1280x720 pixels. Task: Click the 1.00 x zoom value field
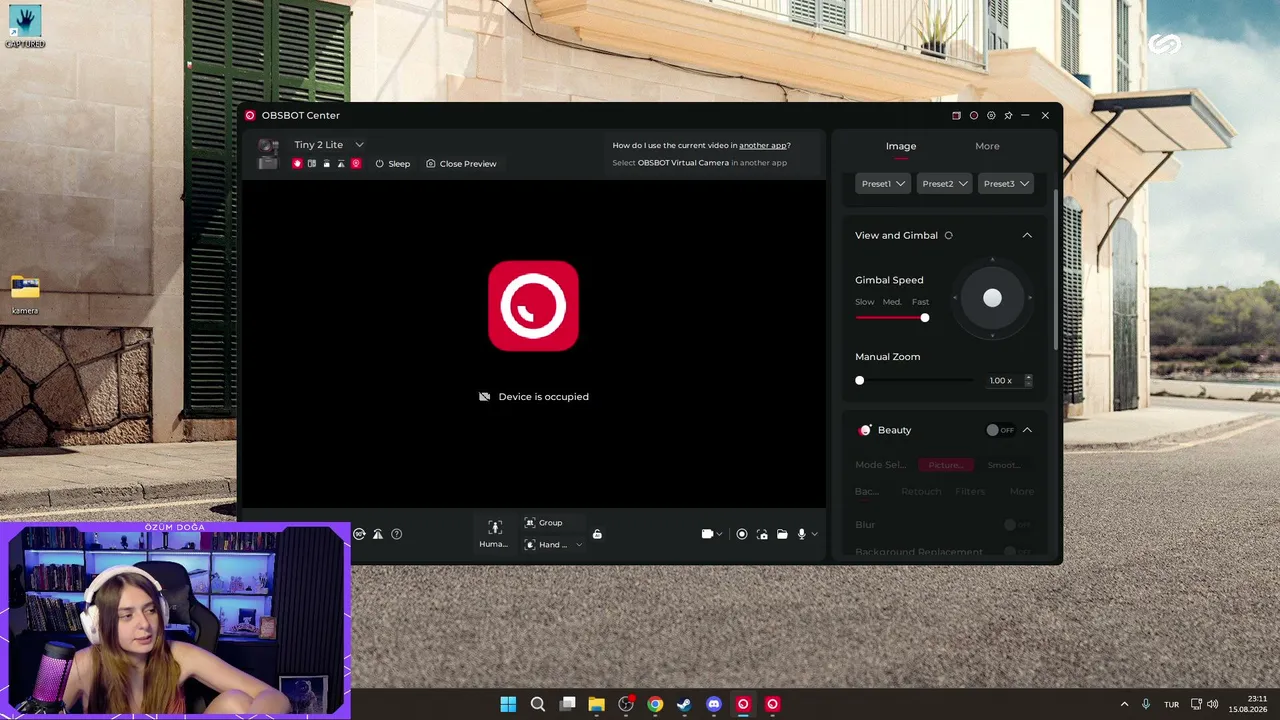1001,381
